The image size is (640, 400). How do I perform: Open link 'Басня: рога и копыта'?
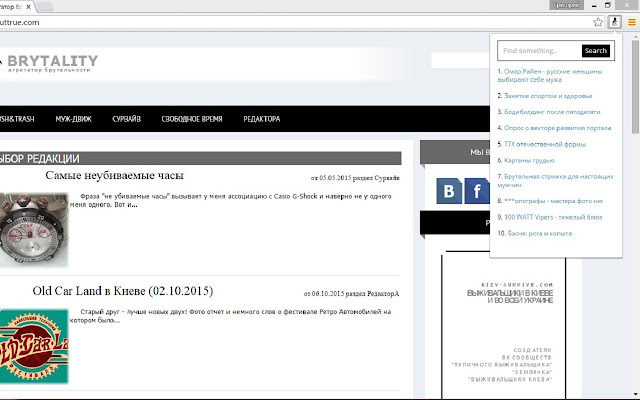click(x=540, y=233)
